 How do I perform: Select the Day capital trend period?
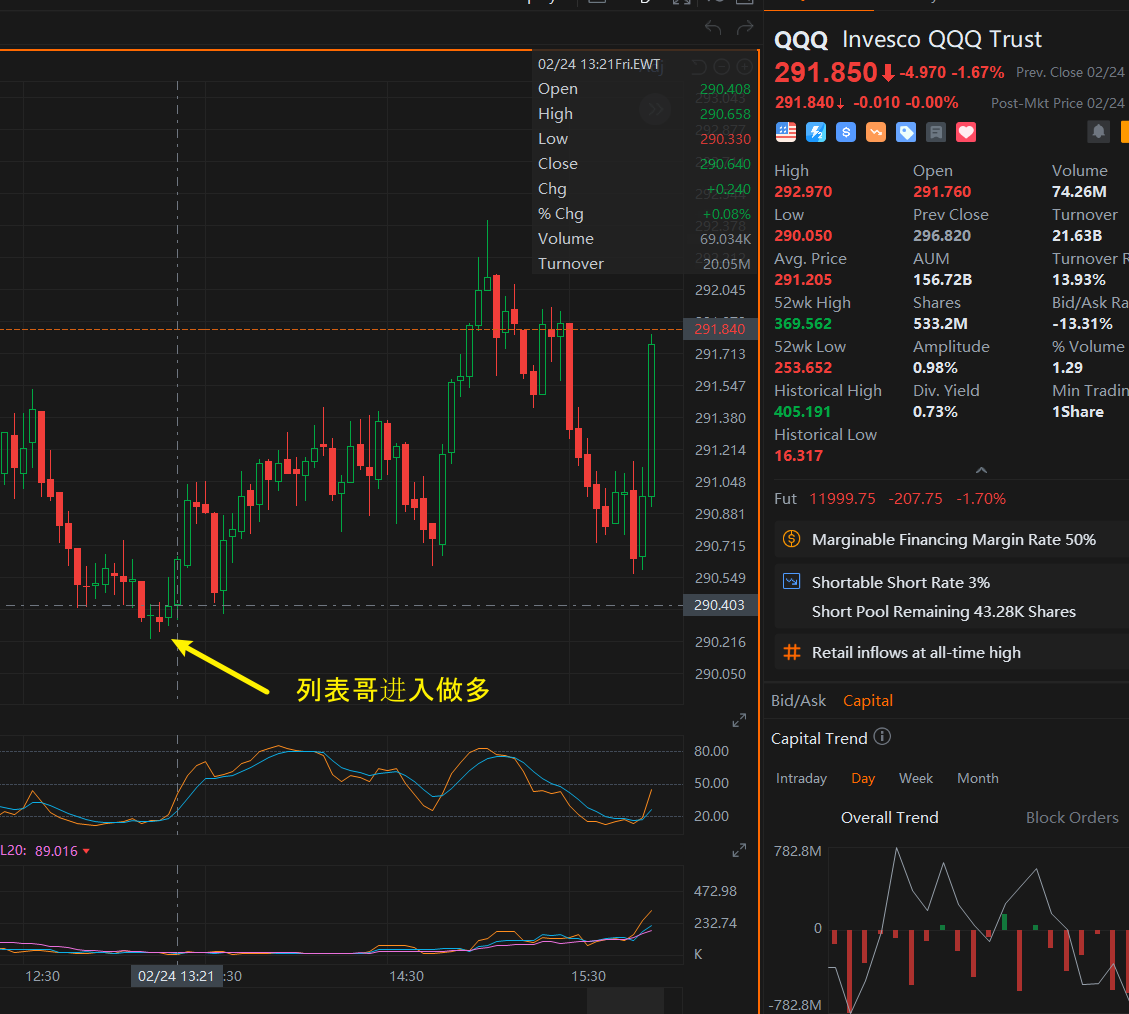click(x=863, y=779)
